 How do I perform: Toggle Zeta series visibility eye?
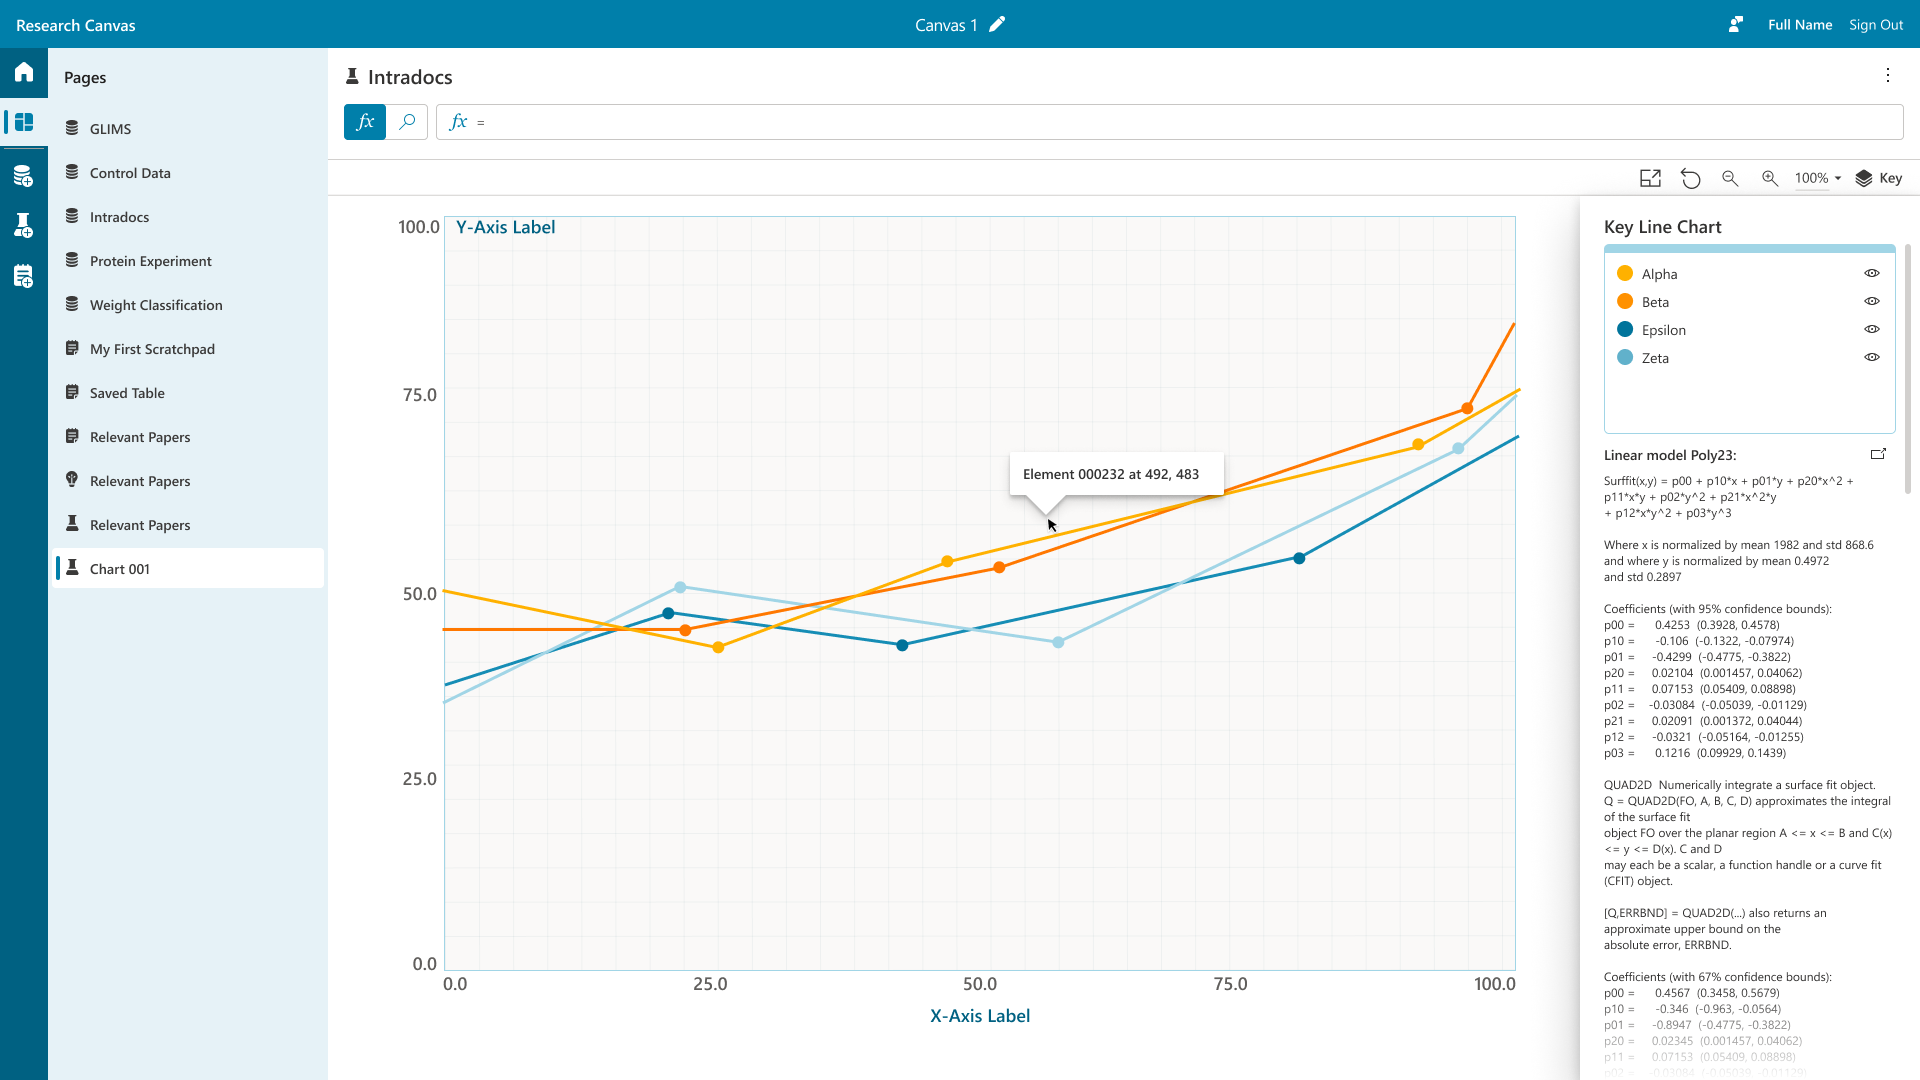1872,357
